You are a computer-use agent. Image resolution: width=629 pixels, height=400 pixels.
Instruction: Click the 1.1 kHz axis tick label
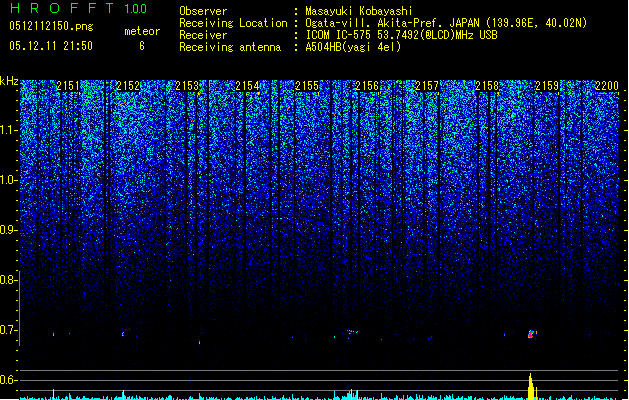(9, 130)
